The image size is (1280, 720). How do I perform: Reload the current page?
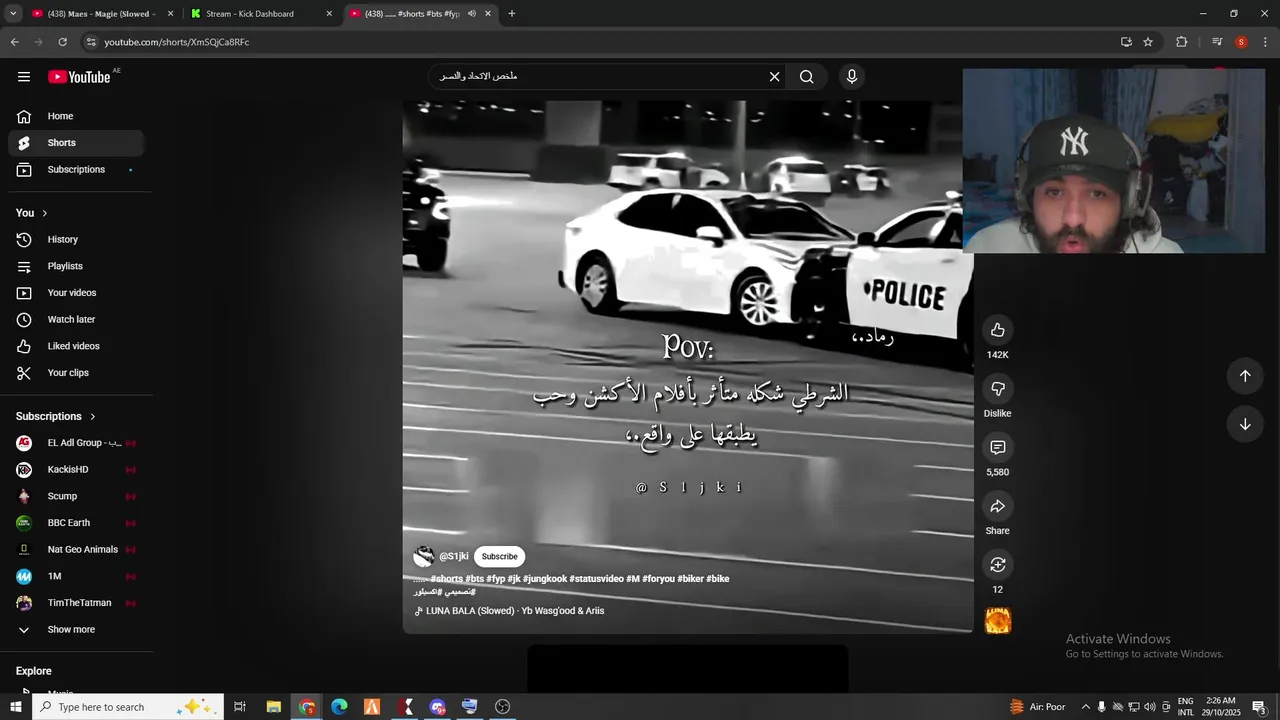pos(62,42)
